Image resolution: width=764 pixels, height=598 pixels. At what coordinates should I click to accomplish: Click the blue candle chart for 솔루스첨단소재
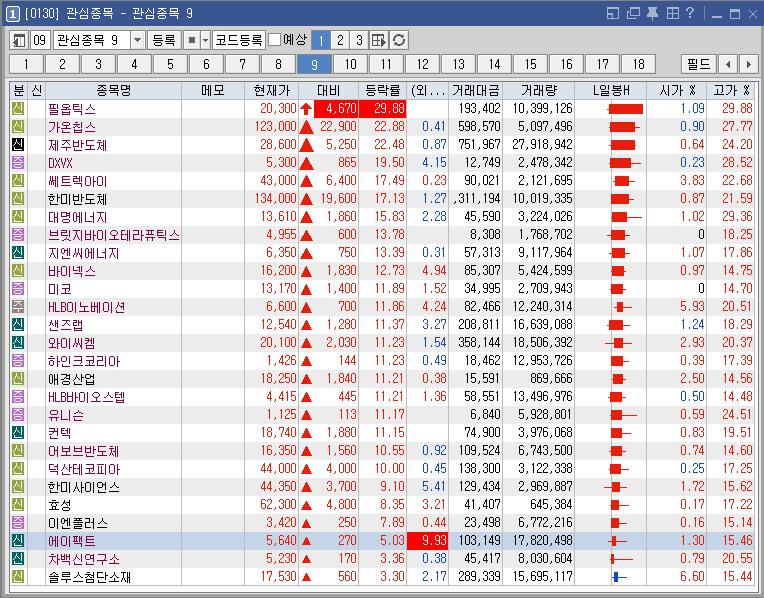coord(619,577)
